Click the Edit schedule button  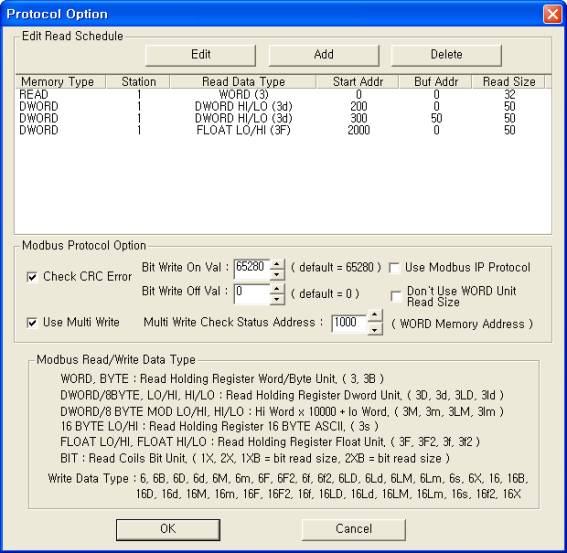pyautogui.click(x=200, y=55)
